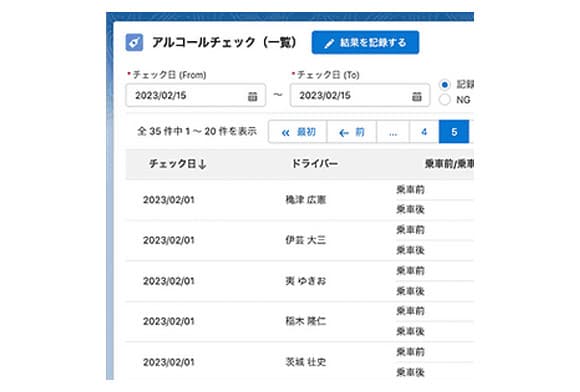Image resolution: width=580 pixels, height=392 pixels.
Task: Click the 乗車前/乗車後 column header
Action: pyautogui.click(x=449, y=163)
